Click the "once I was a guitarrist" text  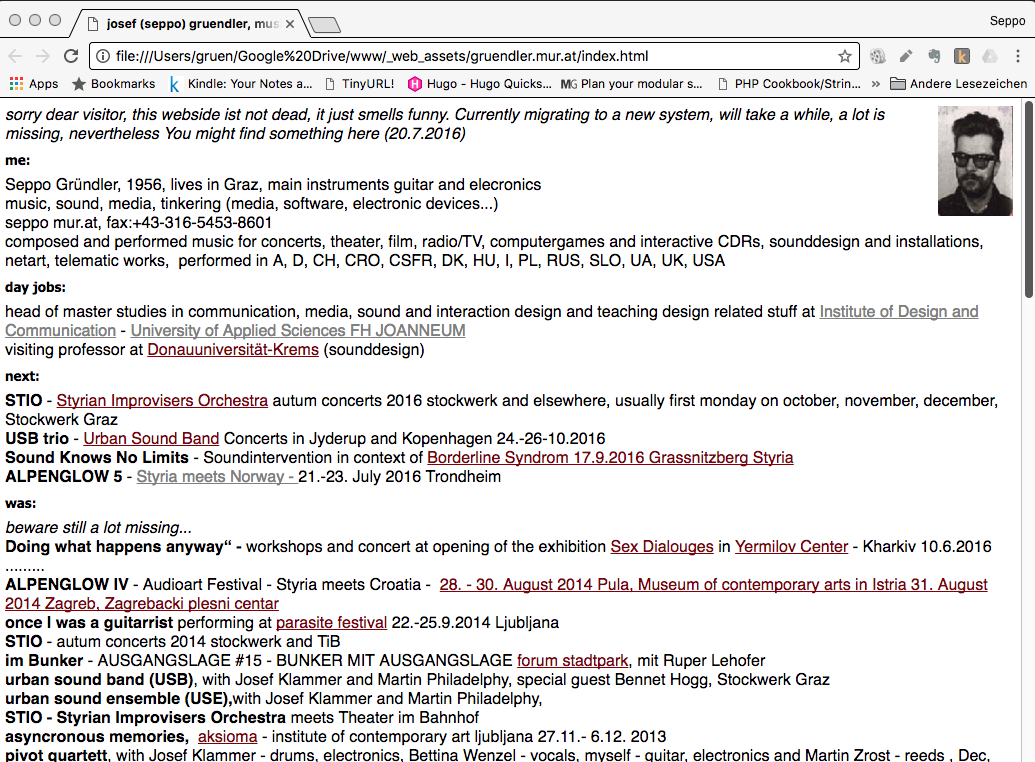89,623
